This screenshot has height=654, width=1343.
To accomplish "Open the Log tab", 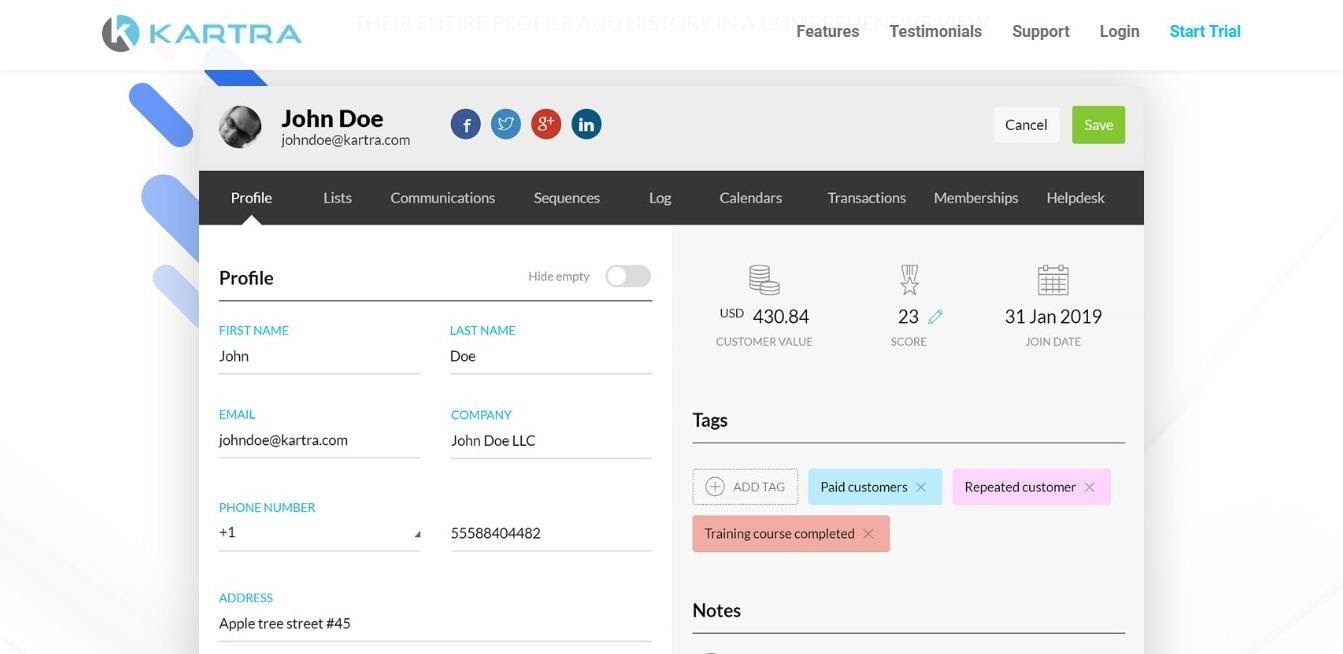I will click(x=660, y=198).
